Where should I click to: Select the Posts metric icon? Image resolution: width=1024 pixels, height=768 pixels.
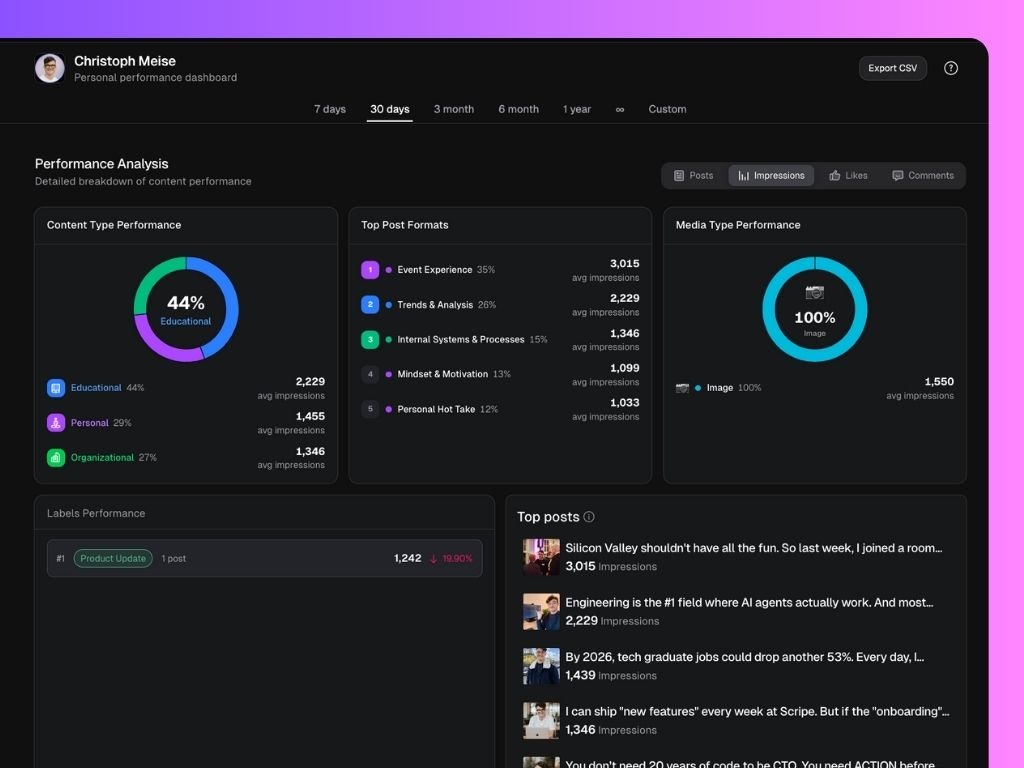(679, 175)
